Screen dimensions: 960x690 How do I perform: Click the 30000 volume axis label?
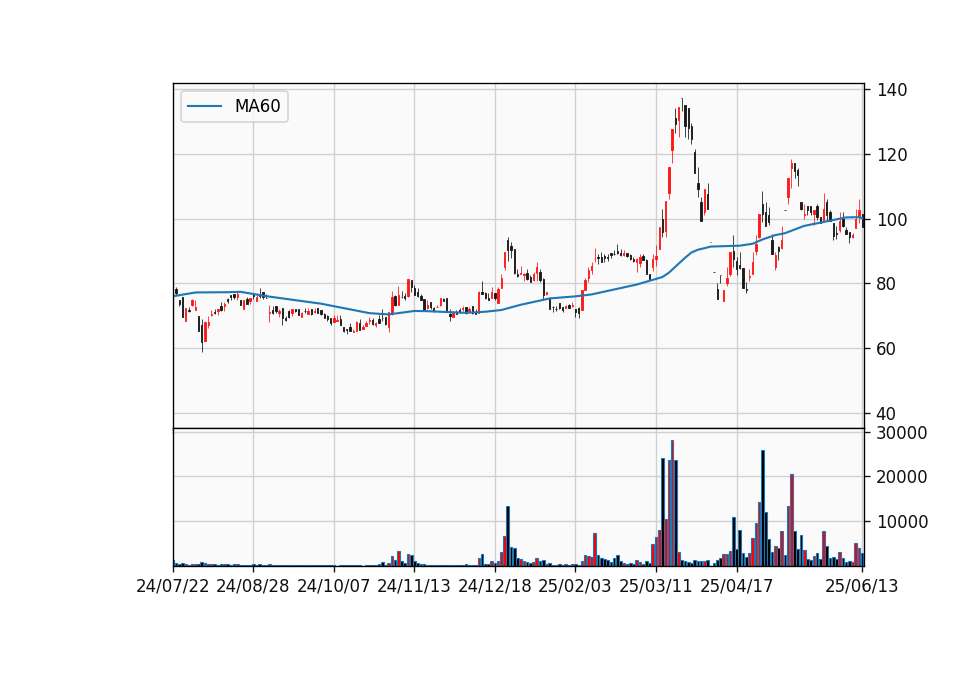pyautogui.click(x=902, y=433)
